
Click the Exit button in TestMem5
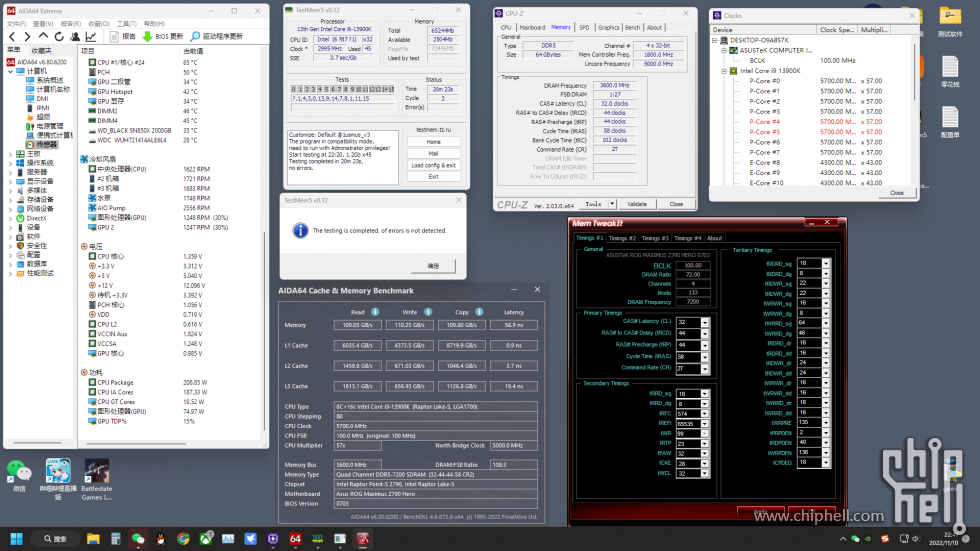point(434,177)
